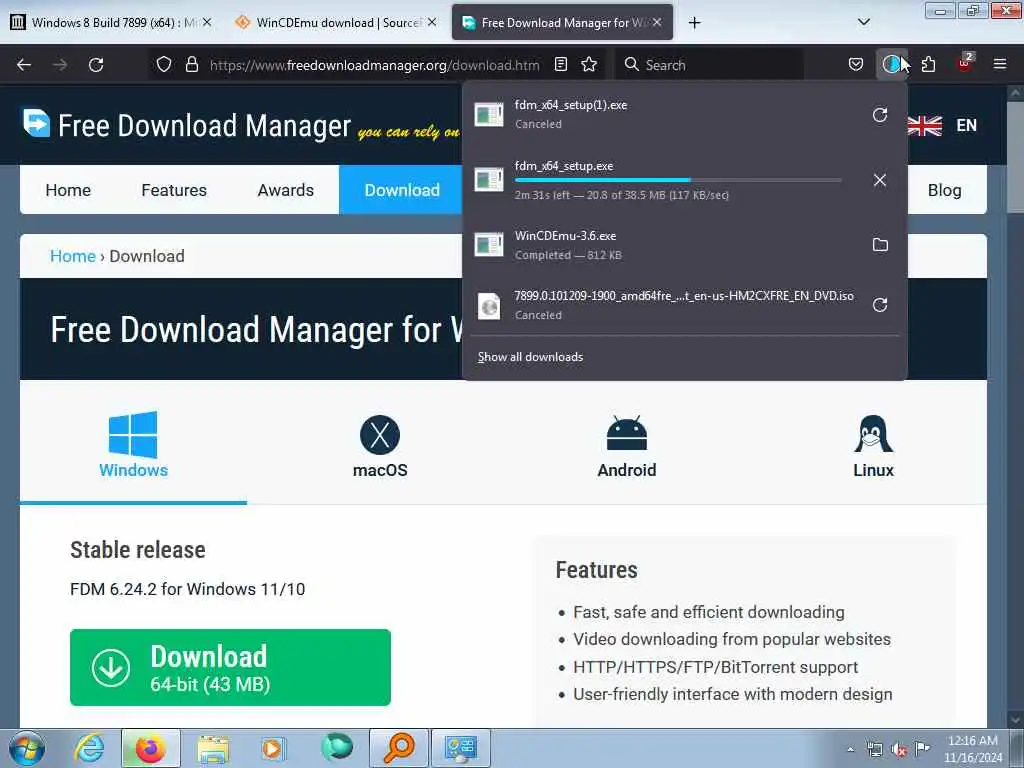Image resolution: width=1024 pixels, height=768 pixels.
Task: Open Windows Media Player in taskbar
Action: click(x=273, y=748)
